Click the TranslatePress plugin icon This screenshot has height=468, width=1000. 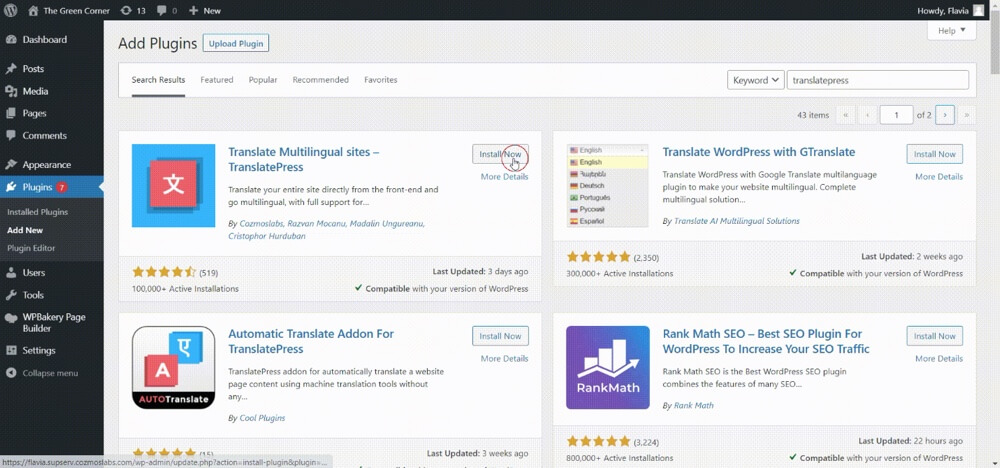coord(173,185)
